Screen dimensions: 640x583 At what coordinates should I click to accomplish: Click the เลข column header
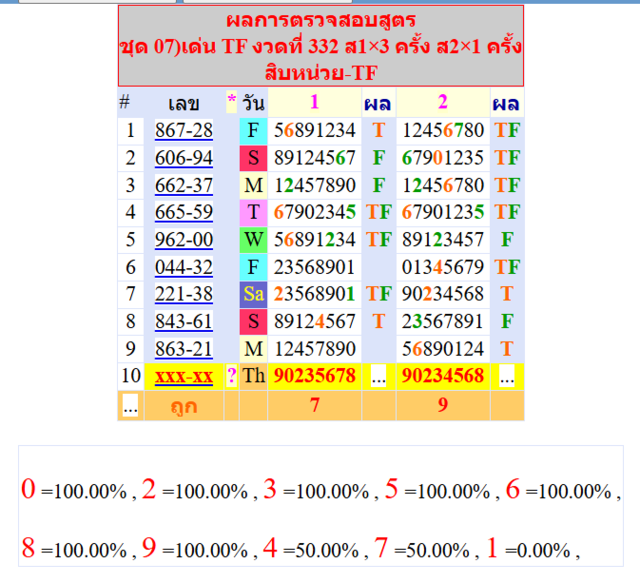pos(184,103)
